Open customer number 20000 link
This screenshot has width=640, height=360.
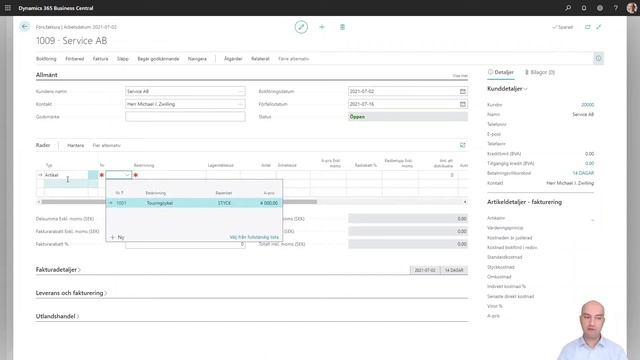point(587,105)
